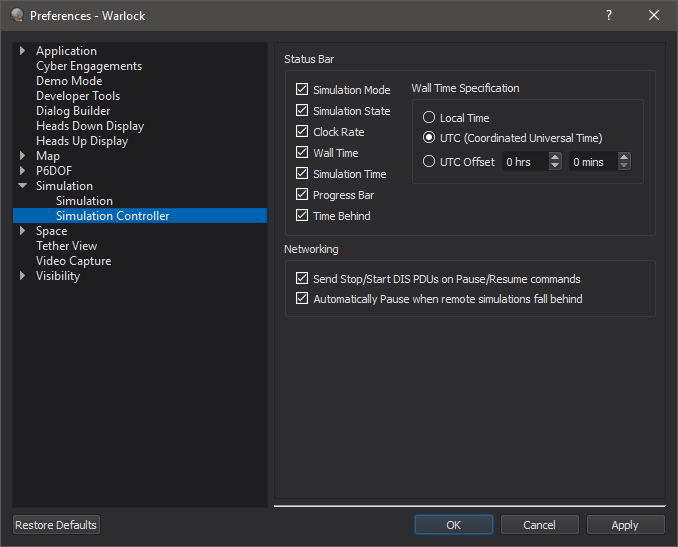The width and height of the screenshot is (678, 547).
Task: Toggle Send Stop/Start DIS PDUs checkbox
Action: [302, 278]
